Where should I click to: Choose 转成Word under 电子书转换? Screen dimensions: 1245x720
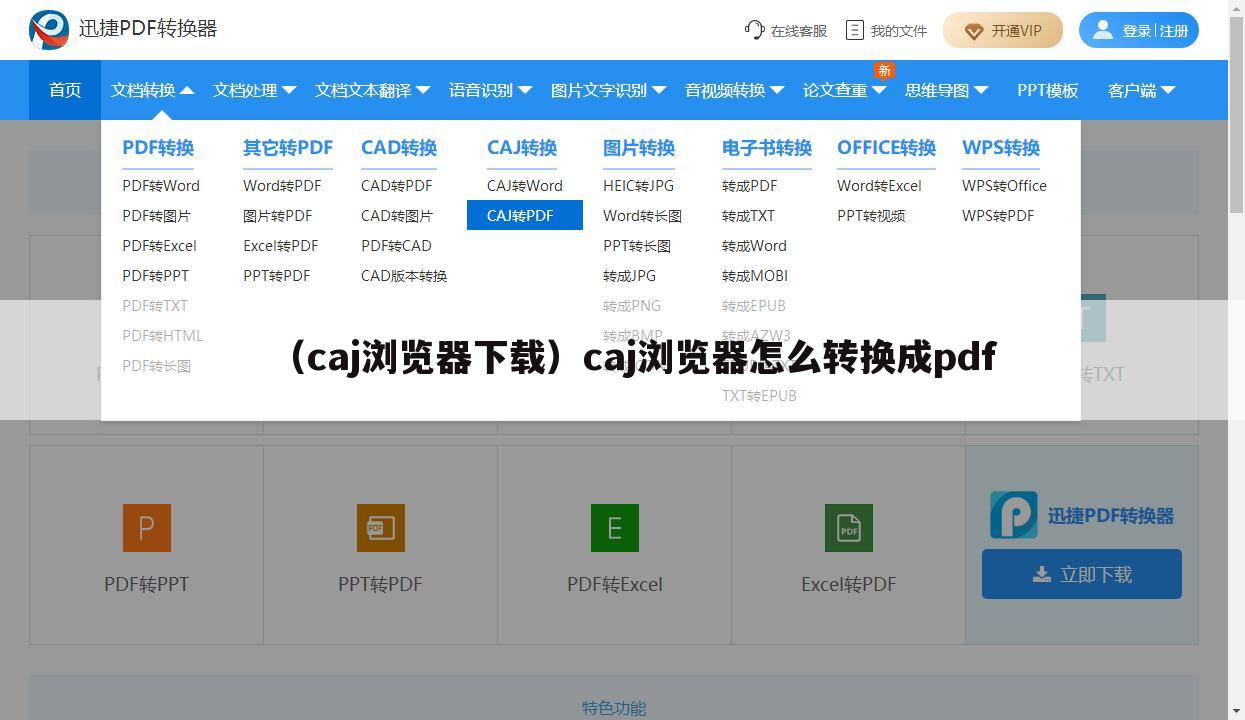(x=754, y=245)
